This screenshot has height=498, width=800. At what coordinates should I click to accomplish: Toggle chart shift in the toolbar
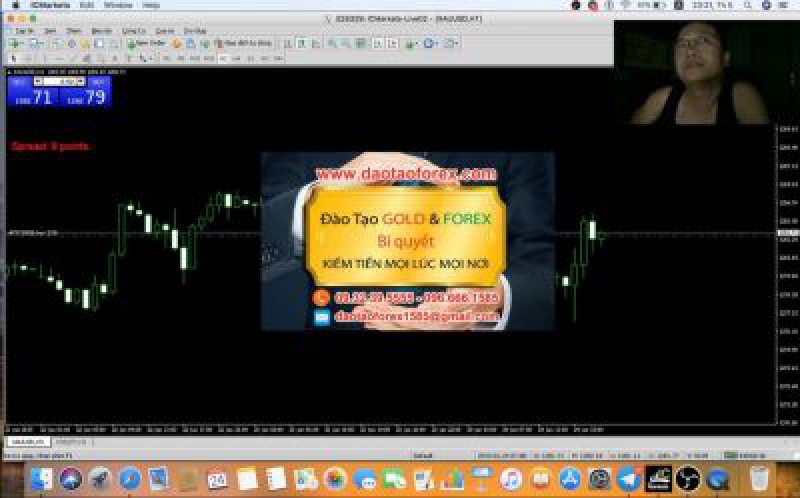[x=393, y=43]
